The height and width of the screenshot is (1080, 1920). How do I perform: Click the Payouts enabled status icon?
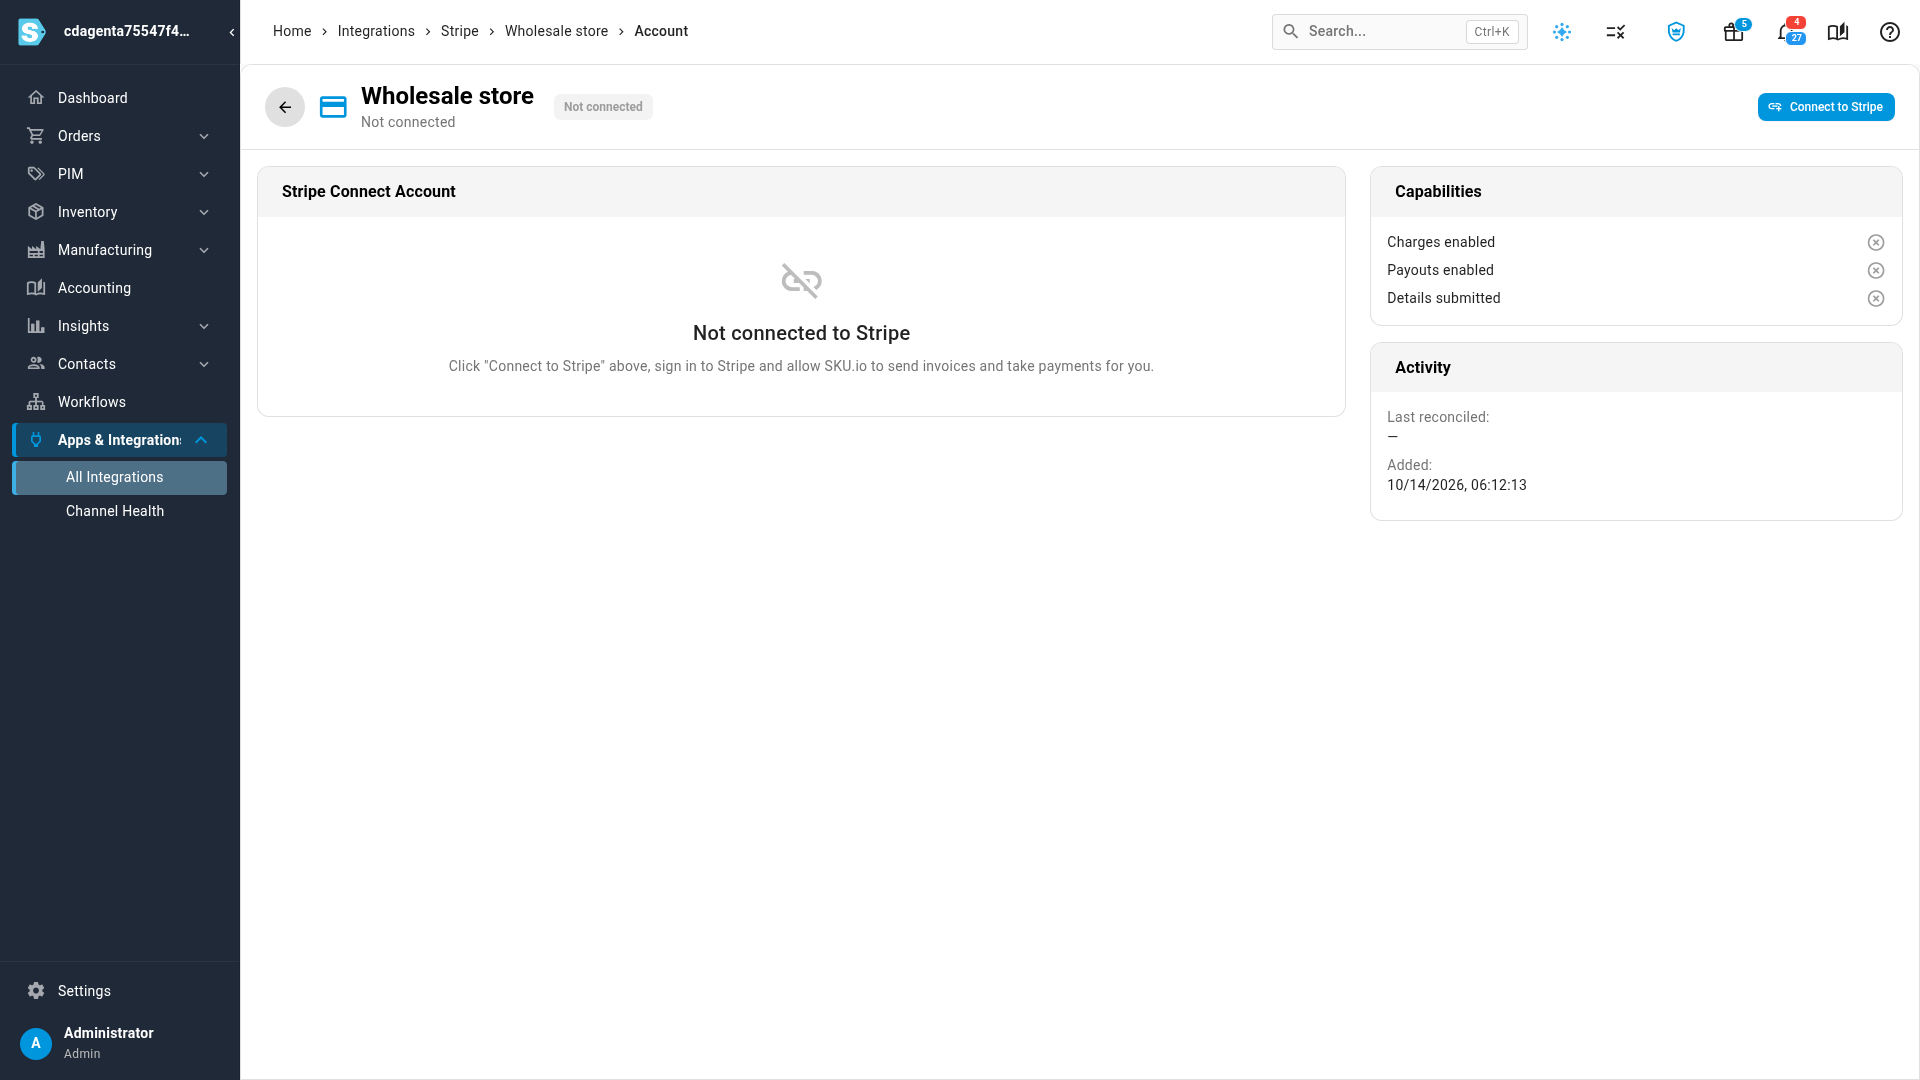point(1876,271)
